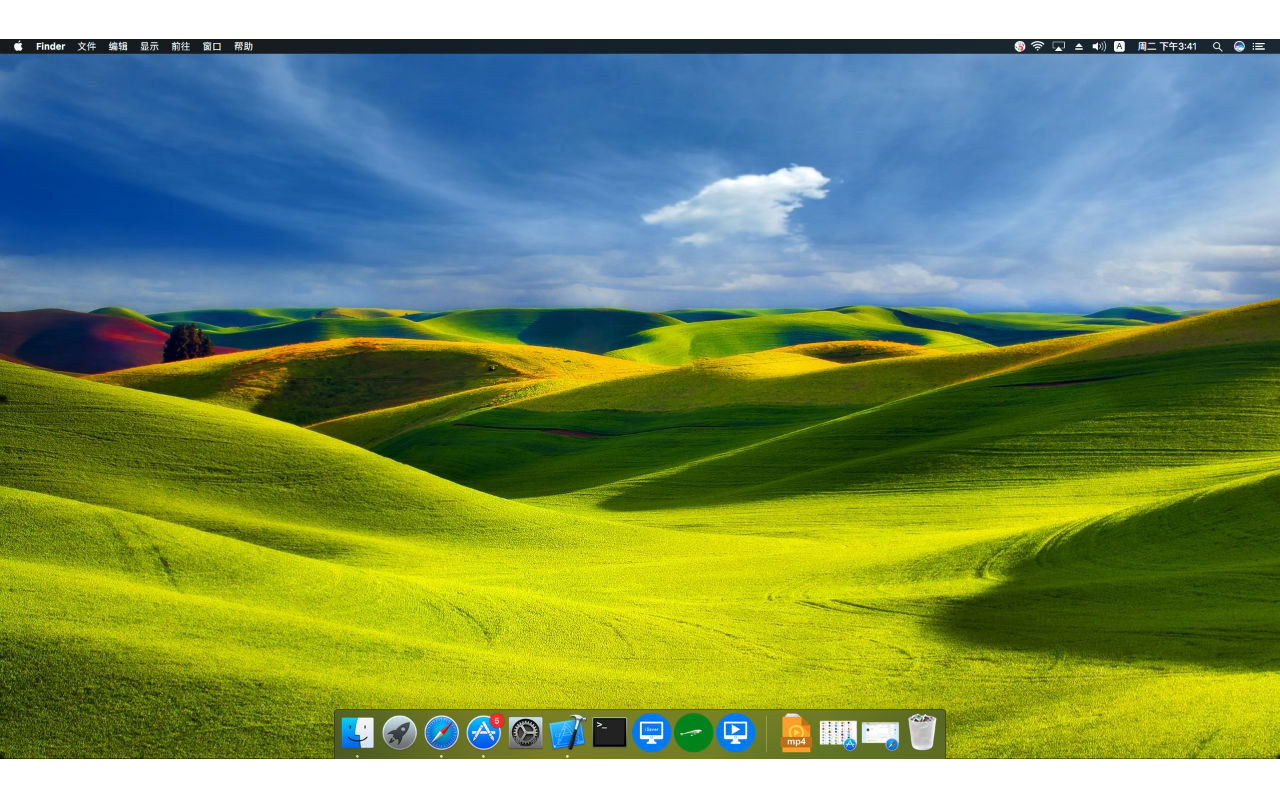The width and height of the screenshot is (1280, 800).
Task: Open the 帮助 menu
Action: (243, 46)
